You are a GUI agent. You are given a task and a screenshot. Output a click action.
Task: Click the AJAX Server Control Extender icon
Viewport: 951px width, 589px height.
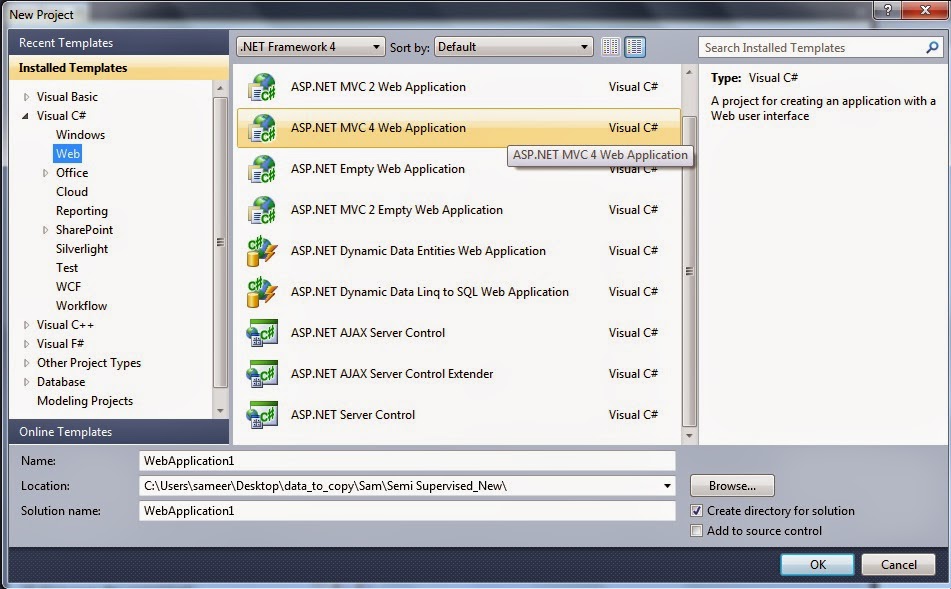(x=262, y=374)
